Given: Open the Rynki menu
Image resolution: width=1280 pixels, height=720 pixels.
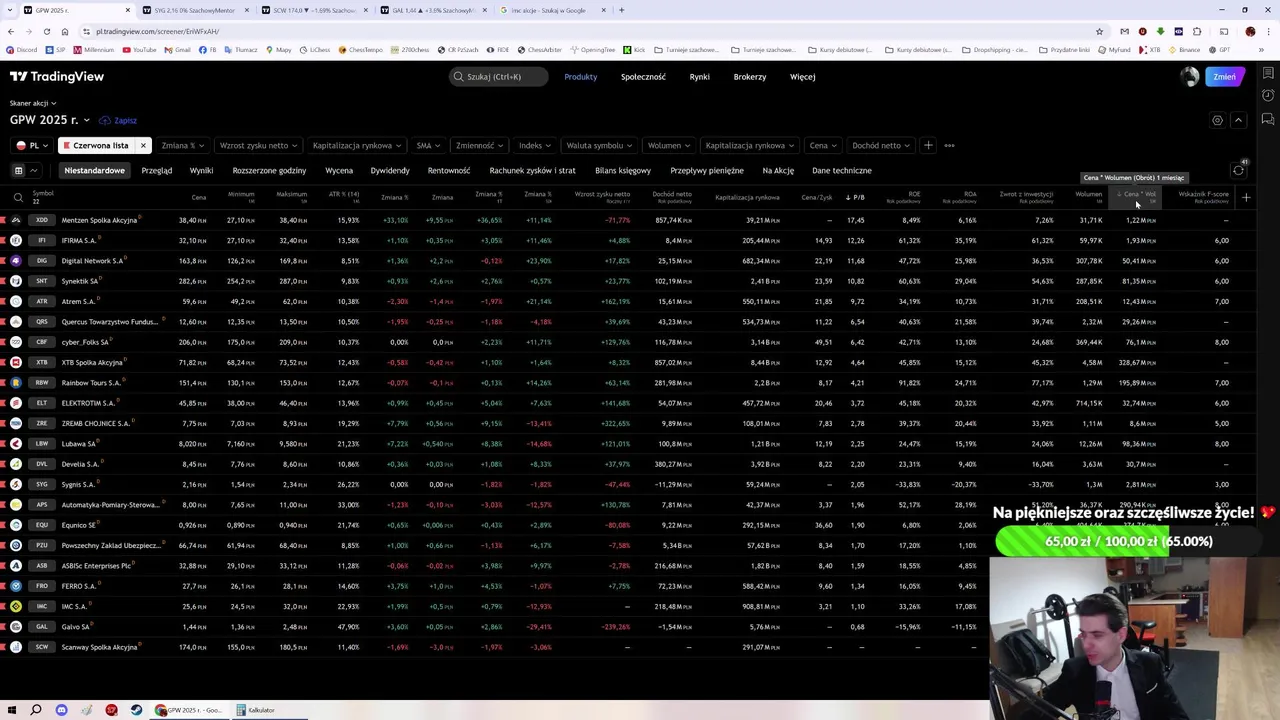Looking at the screenshot, I should coord(699,76).
